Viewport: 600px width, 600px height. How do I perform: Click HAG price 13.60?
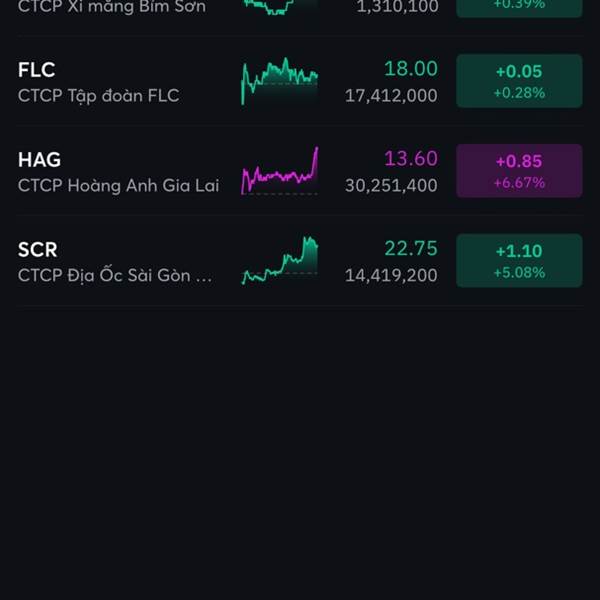point(411,158)
